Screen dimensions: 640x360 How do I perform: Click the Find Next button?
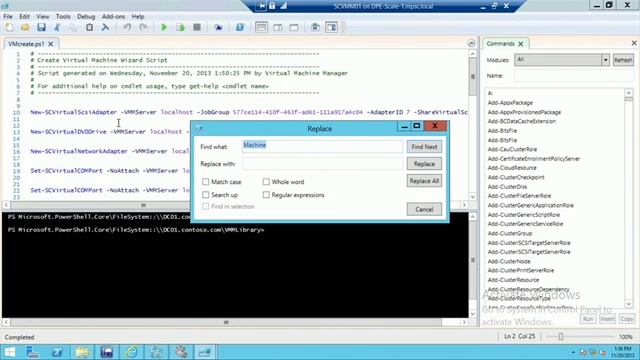(424, 147)
